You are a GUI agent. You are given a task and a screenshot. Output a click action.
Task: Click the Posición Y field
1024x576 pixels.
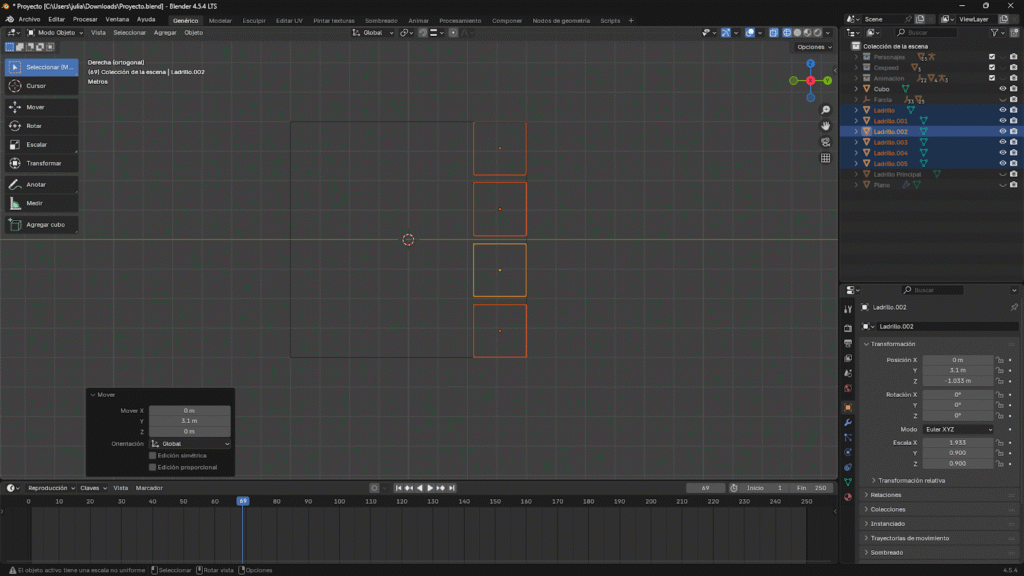(x=957, y=370)
